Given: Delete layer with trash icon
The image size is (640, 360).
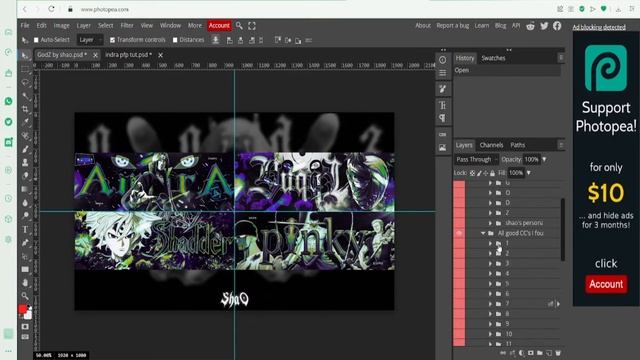Looking at the screenshot, I should click(558, 353).
